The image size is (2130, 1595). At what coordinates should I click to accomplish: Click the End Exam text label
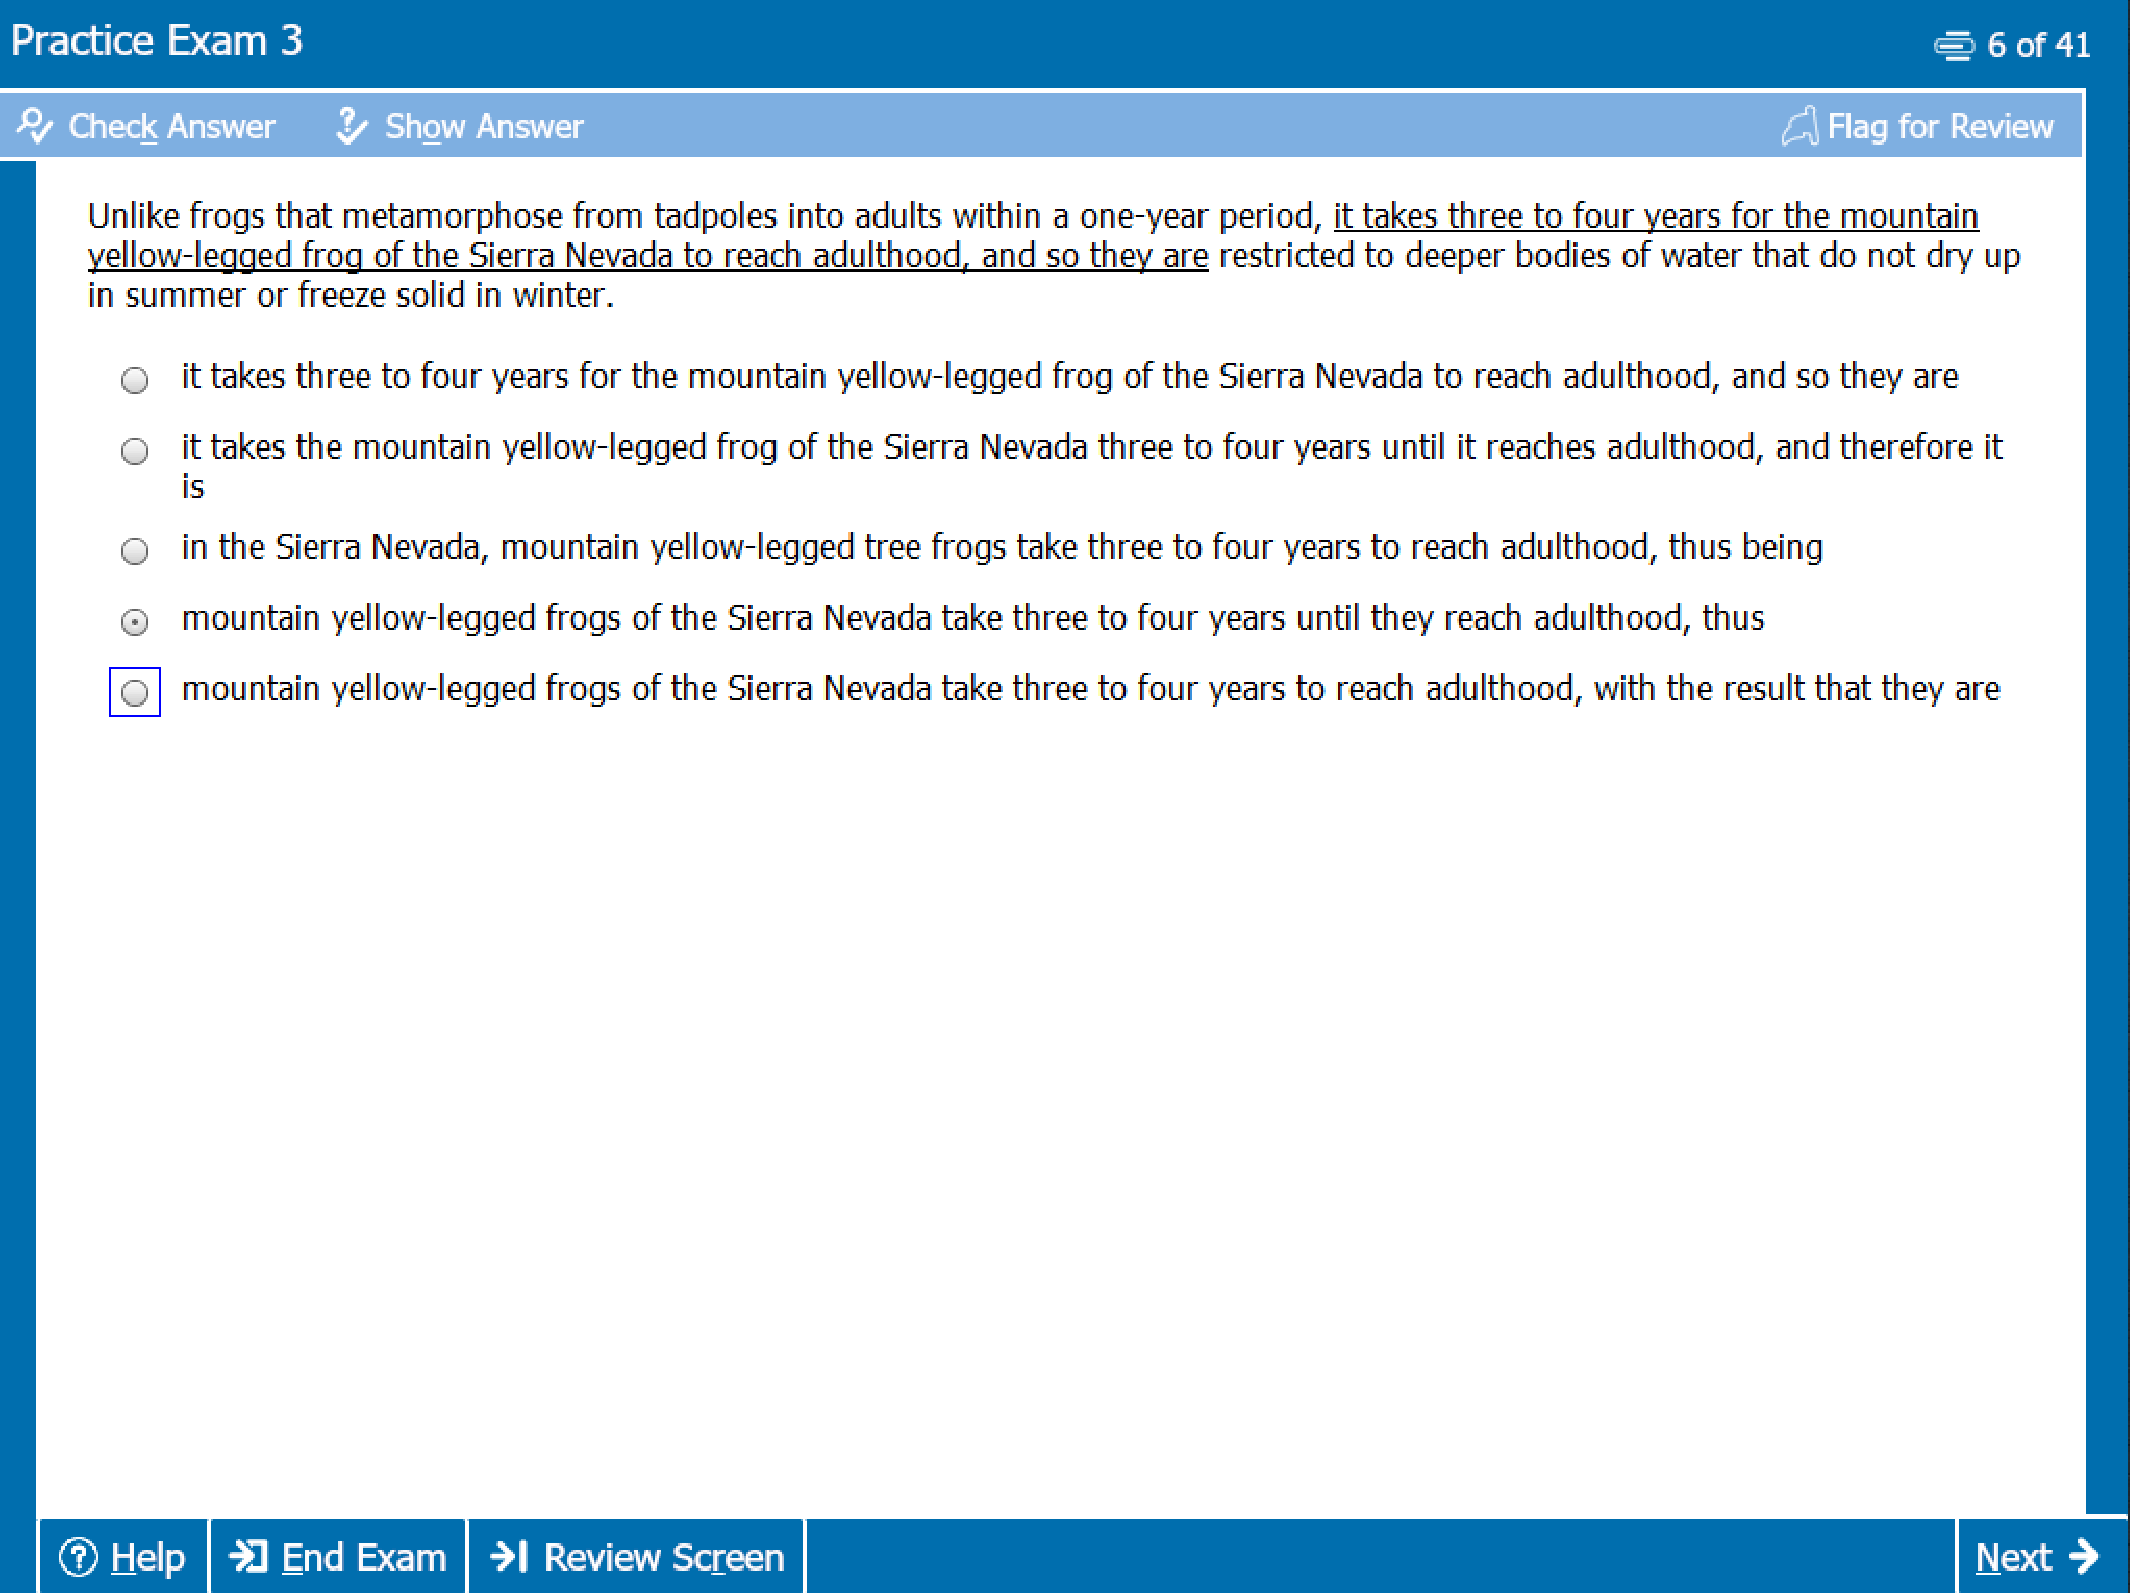pyautogui.click(x=363, y=1557)
